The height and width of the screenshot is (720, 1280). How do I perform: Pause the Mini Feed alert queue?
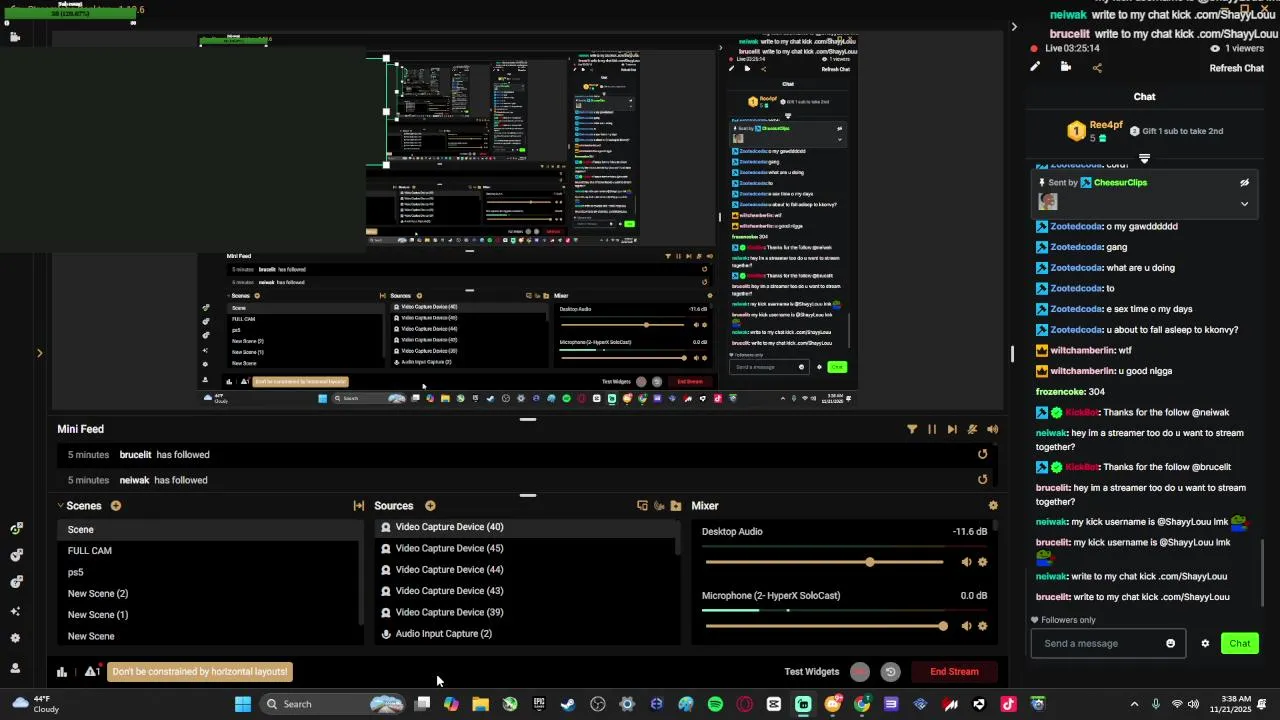932,429
